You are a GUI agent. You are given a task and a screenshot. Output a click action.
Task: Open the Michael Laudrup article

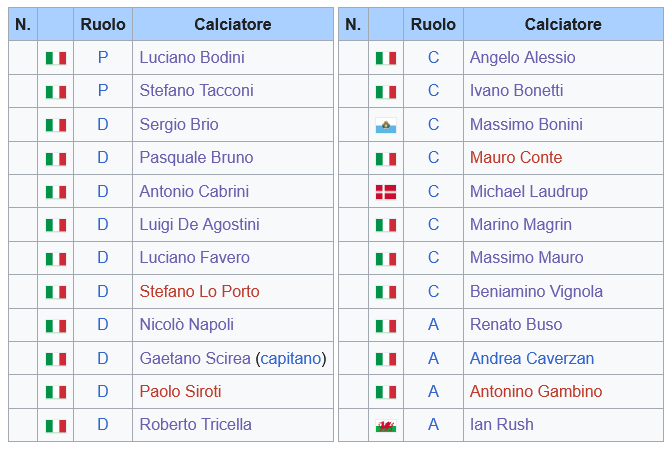pos(528,191)
